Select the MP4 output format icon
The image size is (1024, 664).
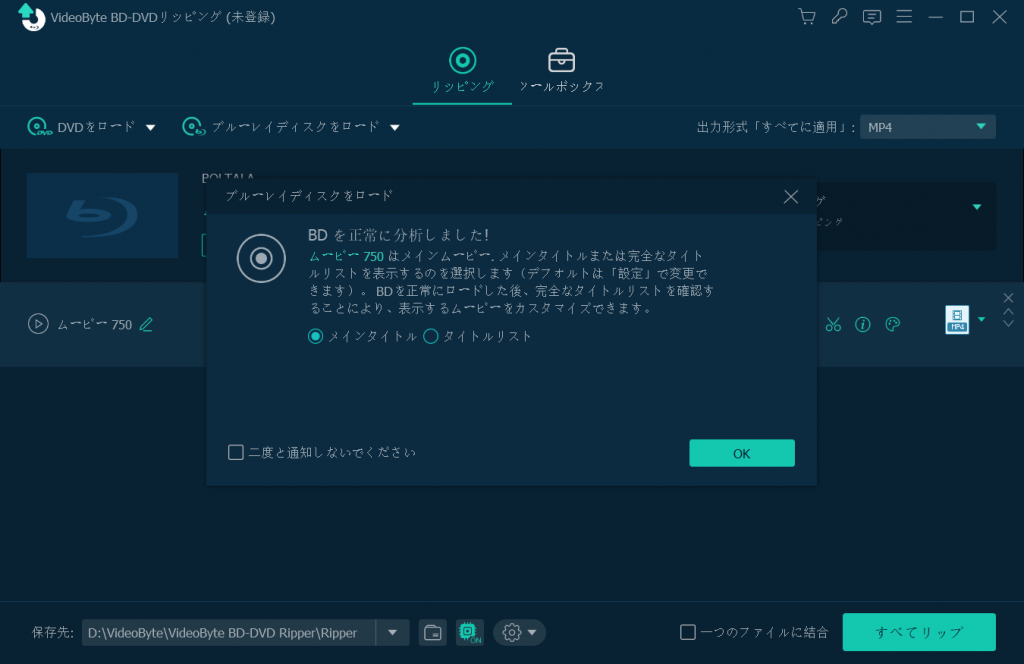957,320
